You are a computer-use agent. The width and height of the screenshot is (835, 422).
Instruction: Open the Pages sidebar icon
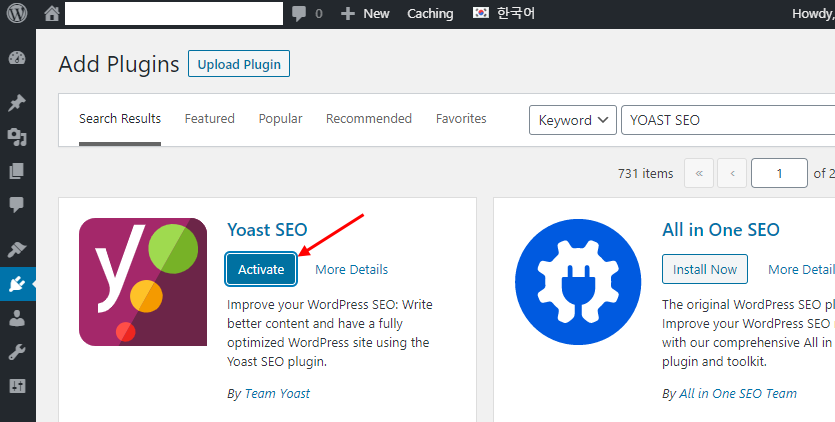[17, 171]
